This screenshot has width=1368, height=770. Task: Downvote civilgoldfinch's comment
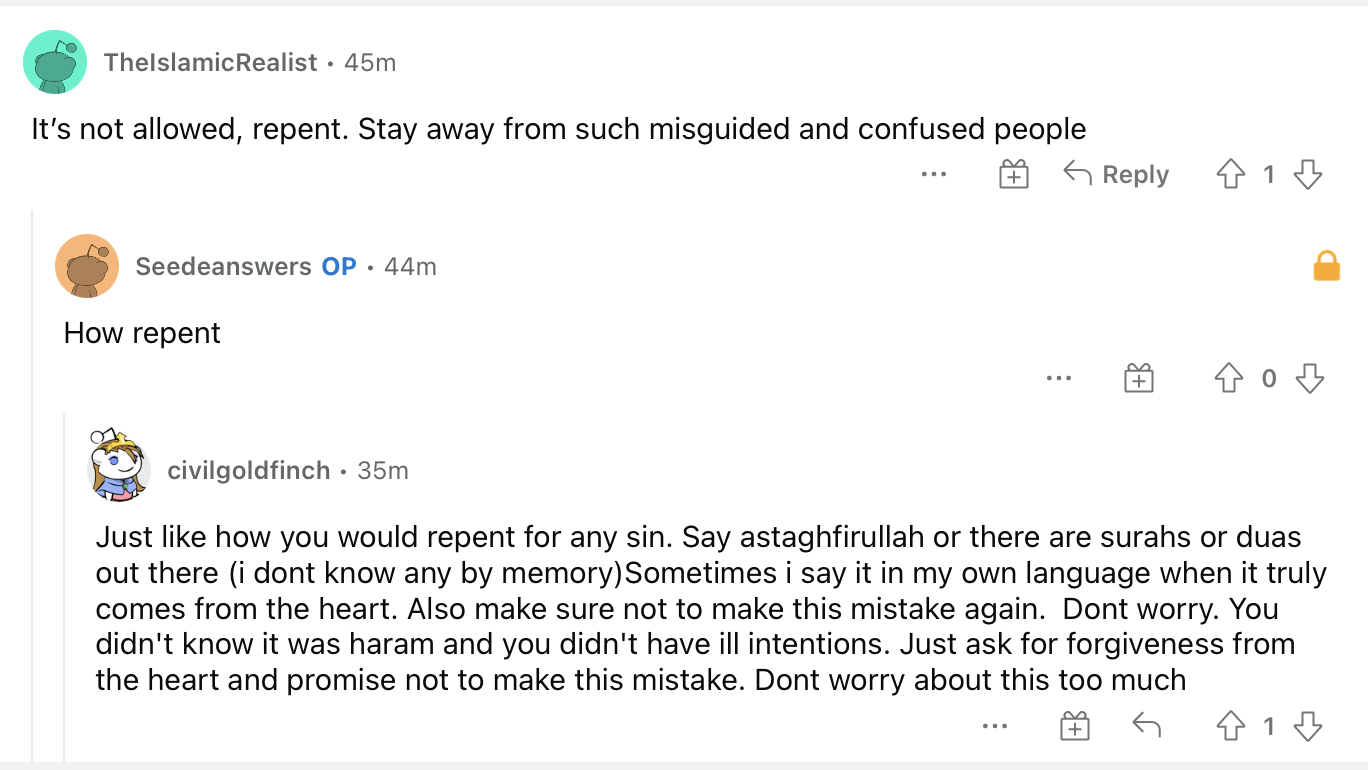pos(1308,727)
